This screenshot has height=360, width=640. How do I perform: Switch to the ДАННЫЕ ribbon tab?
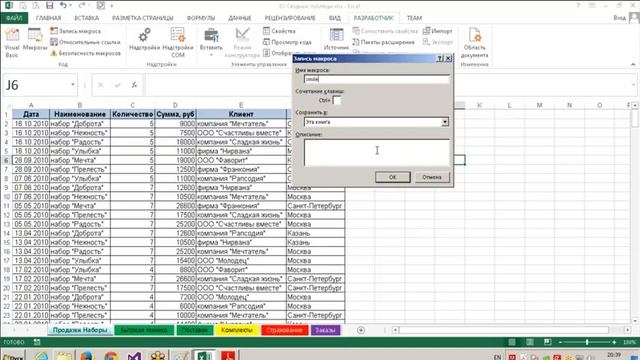[x=240, y=18]
